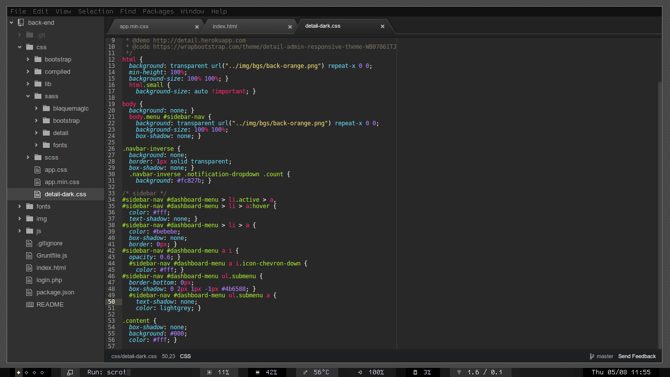Click the window layout icon in bottom bar
670x377 pixels.
pyautogui.click(x=70, y=372)
